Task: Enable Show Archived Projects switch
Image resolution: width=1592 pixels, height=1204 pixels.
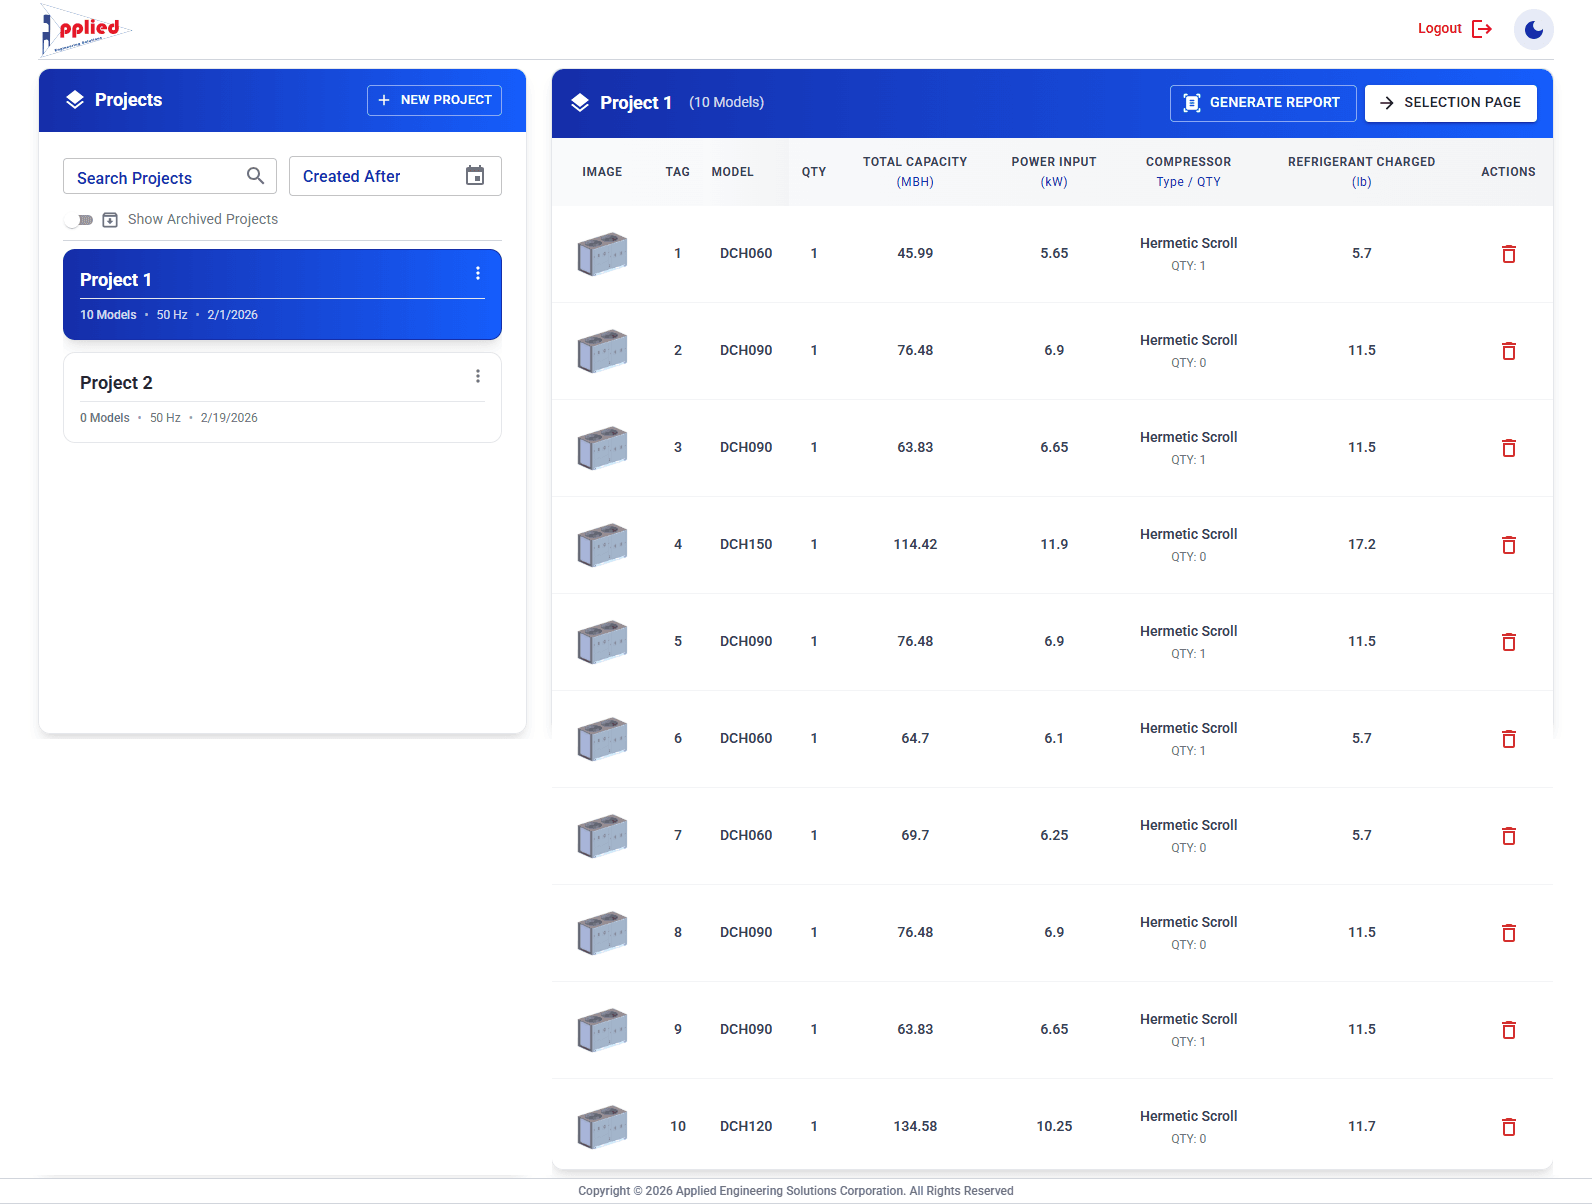Action: coord(79,220)
